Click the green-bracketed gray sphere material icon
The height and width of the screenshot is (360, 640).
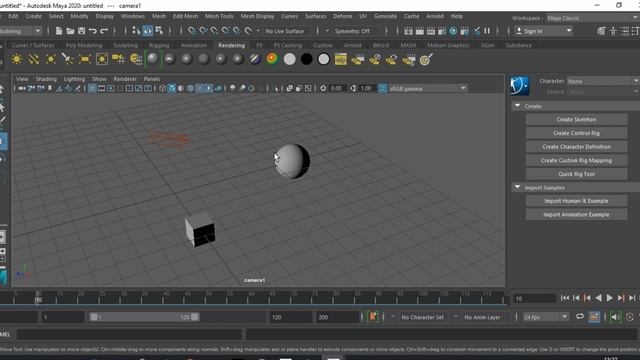click(x=153, y=59)
